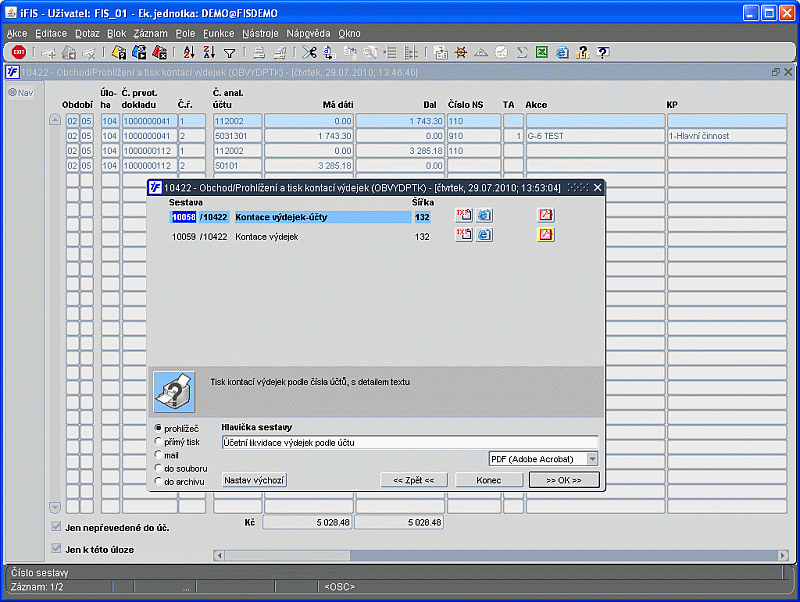Open the PDF (Adobe Acrobat) format dropdown
Viewport: 800px width, 602px height.
pyautogui.click(x=592, y=459)
